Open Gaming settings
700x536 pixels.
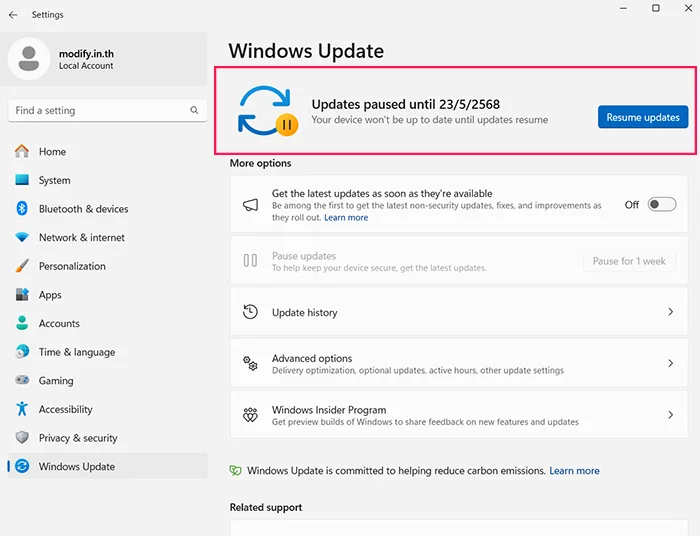[108, 380]
